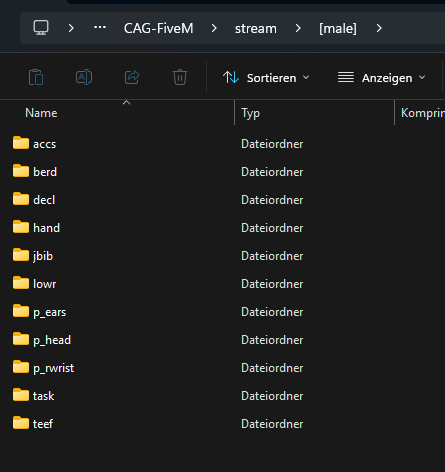The height and width of the screenshot is (472, 445).
Task: Select the p_head folder row
Action: coord(52,340)
